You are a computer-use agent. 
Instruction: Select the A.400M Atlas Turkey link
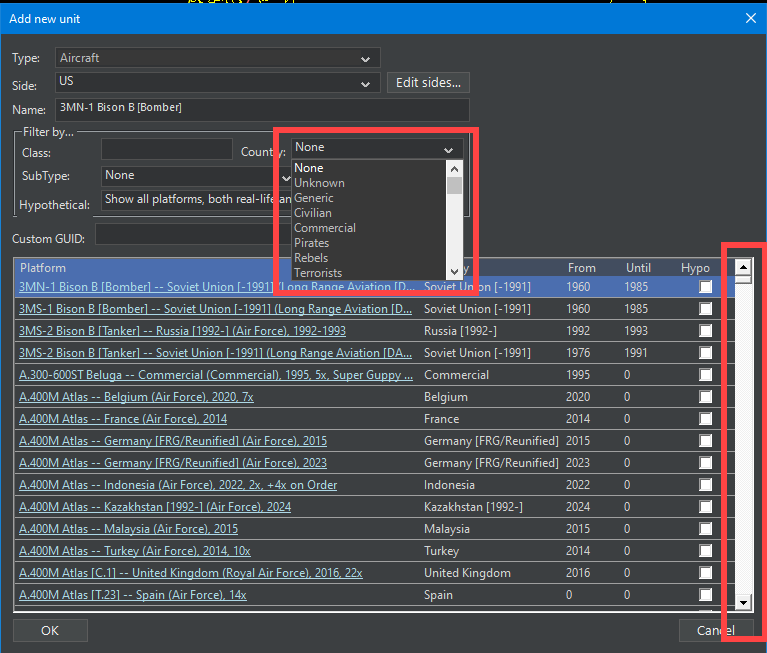pos(135,551)
